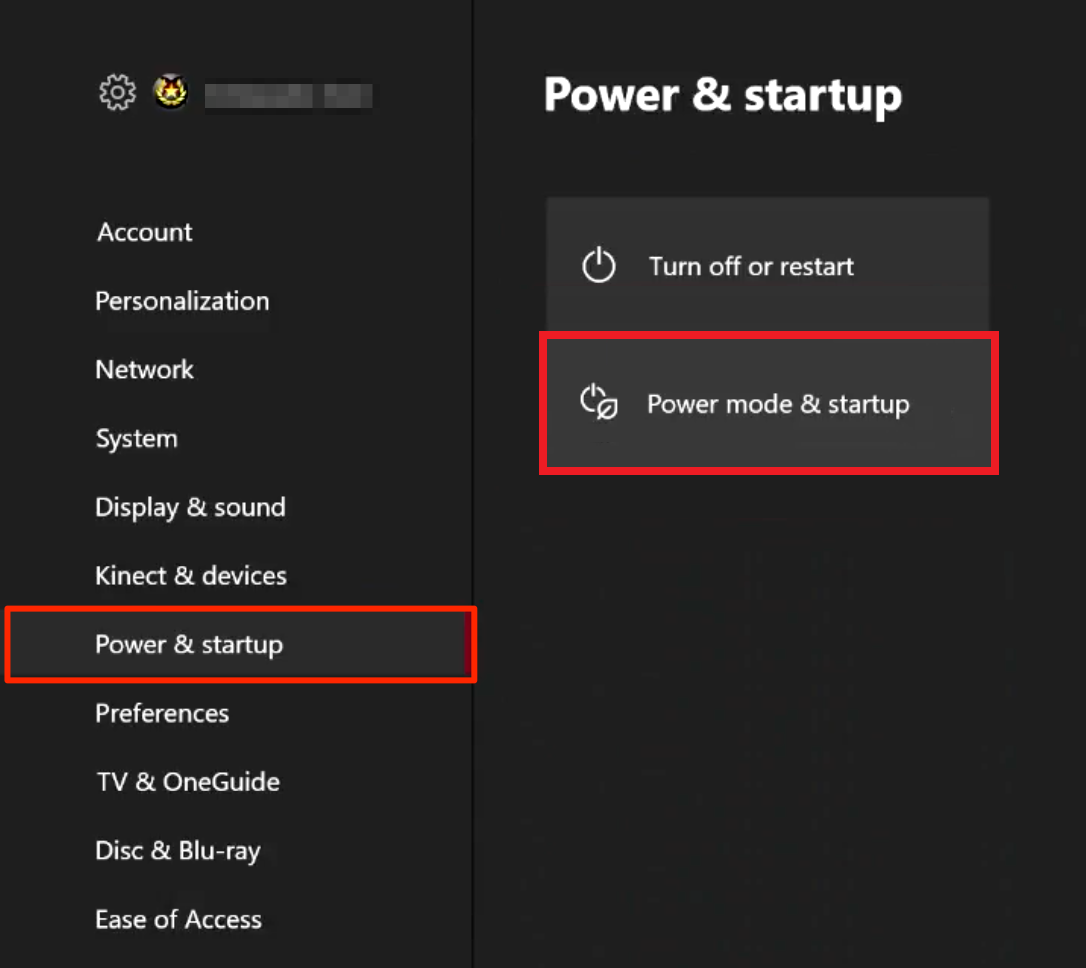Open the Account settings category
This screenshot has height=968, width=1086.
click(x=145, y=233)
